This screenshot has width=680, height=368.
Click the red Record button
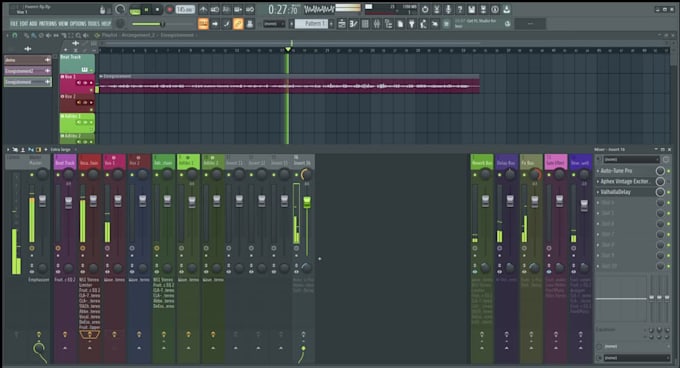[169, 10]
